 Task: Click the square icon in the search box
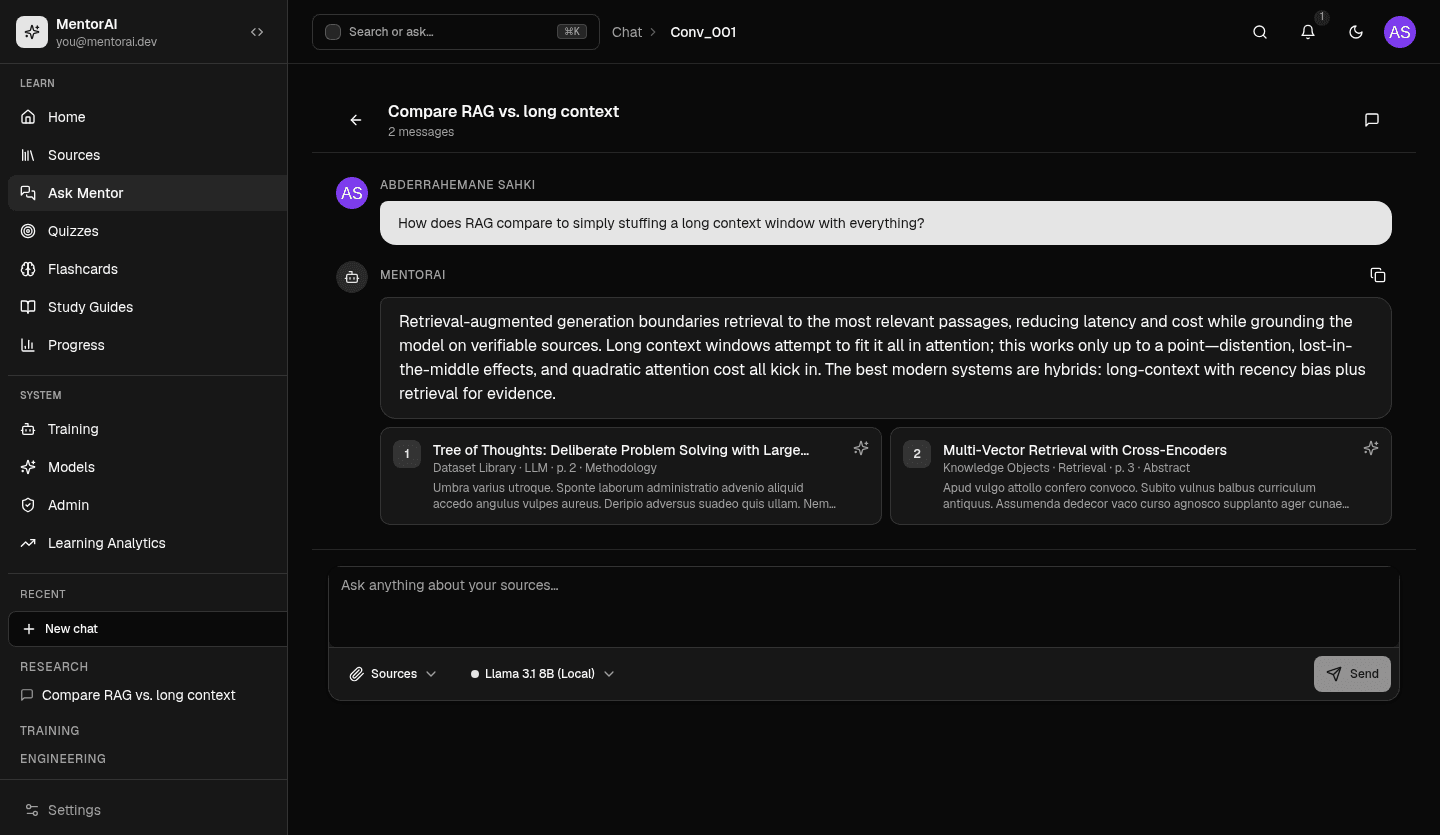point(333,32)
